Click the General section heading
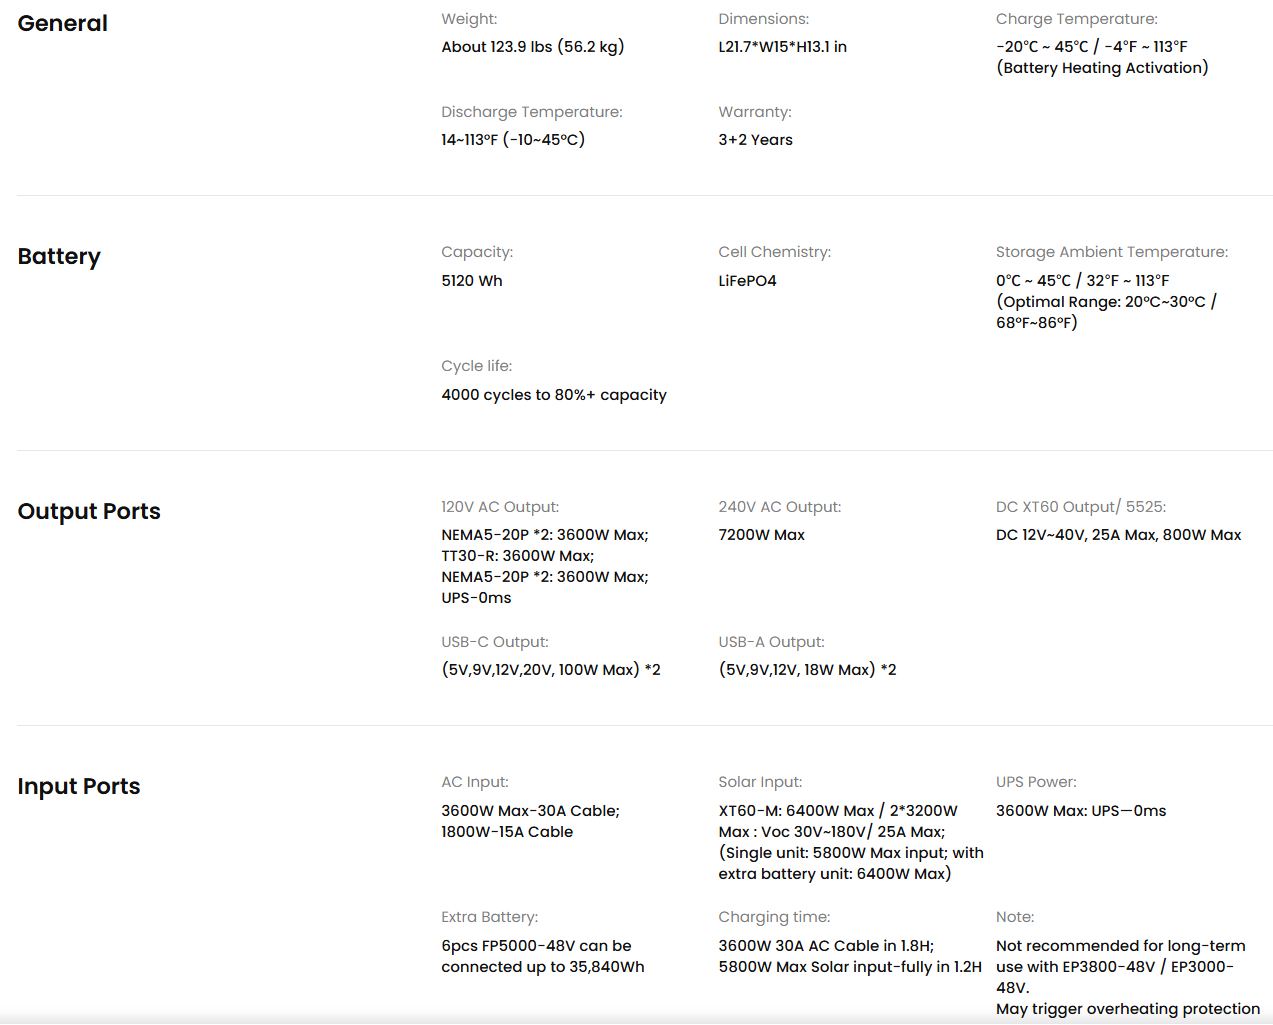 coord(62,23)
